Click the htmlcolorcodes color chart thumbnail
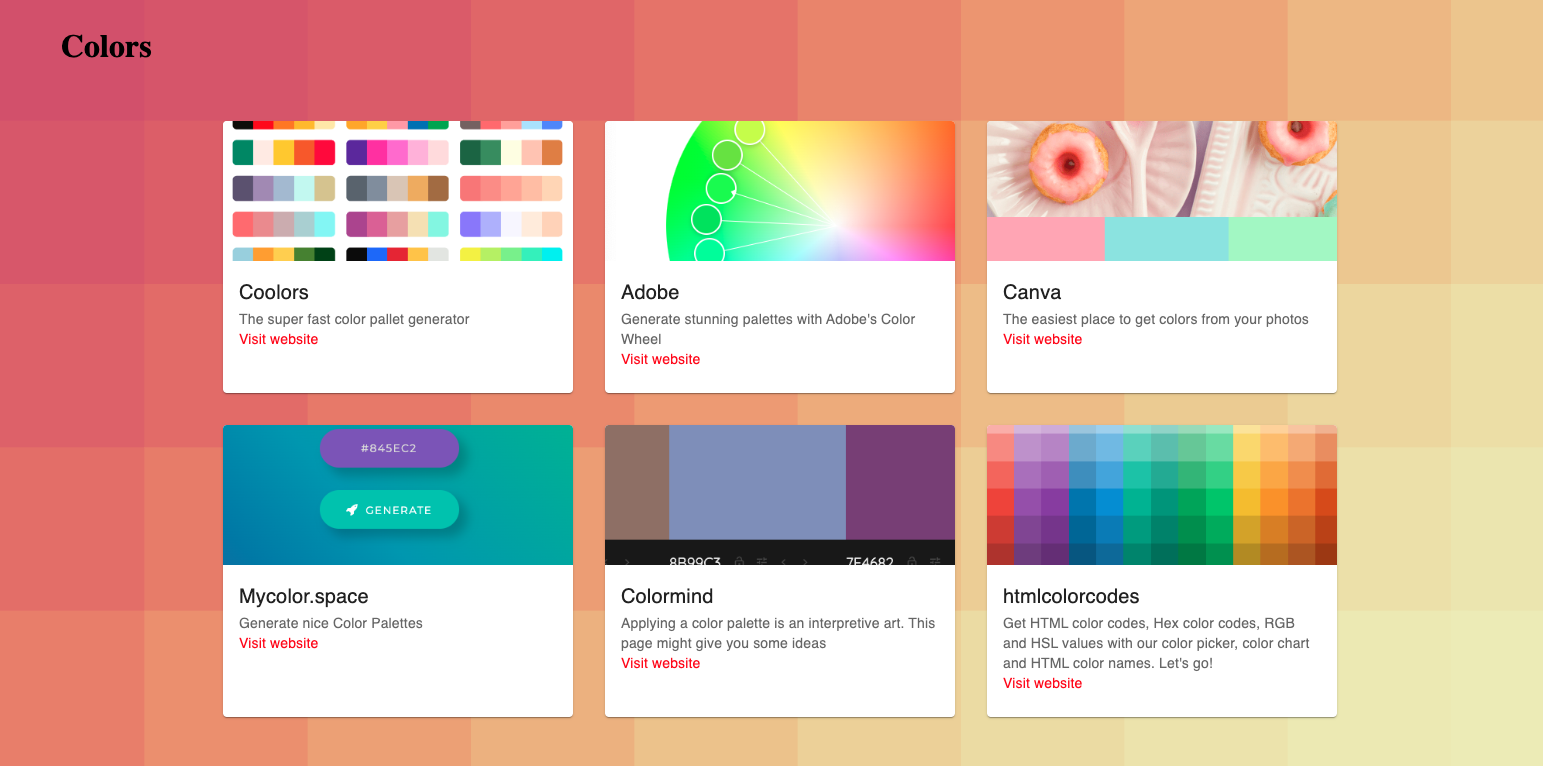 pos(1162,495)
